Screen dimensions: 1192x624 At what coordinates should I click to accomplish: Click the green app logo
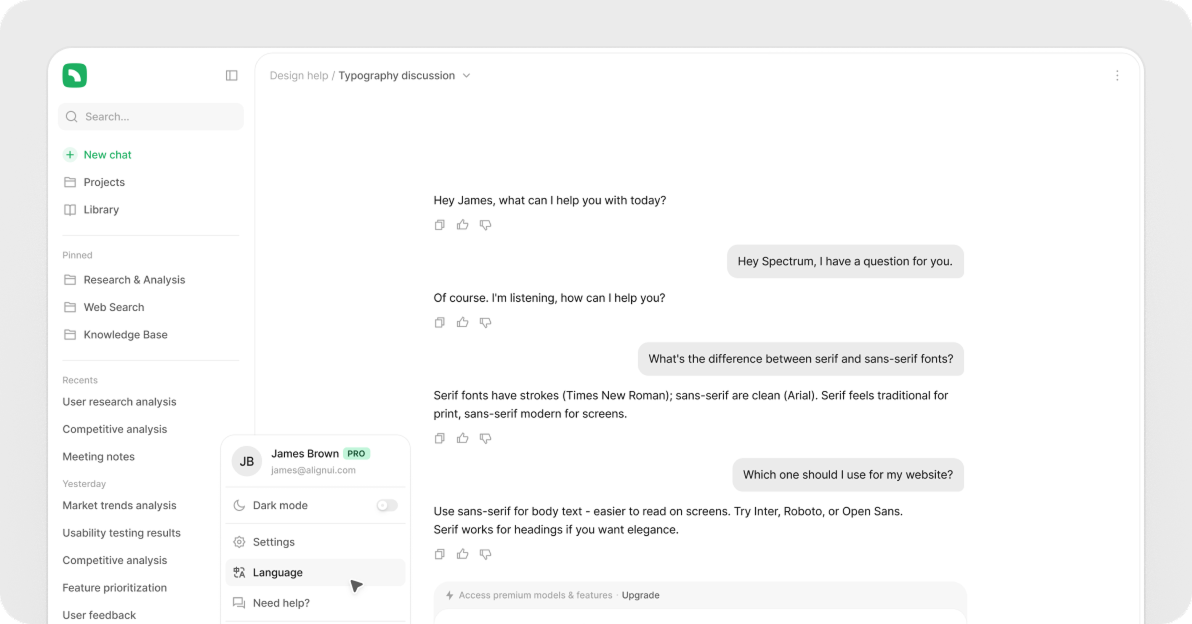pyautogui.click(x=75, y=75)
